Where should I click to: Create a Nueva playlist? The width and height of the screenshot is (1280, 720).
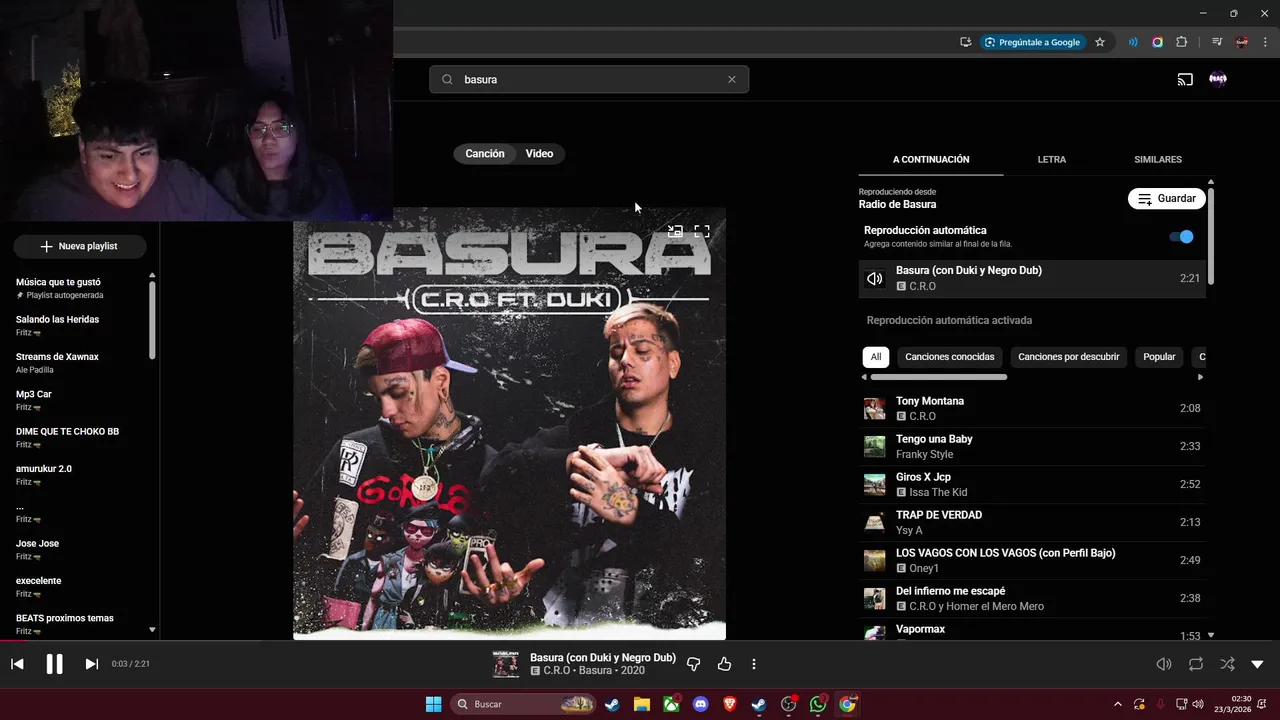pyautogui.click(x=79, y=246)
